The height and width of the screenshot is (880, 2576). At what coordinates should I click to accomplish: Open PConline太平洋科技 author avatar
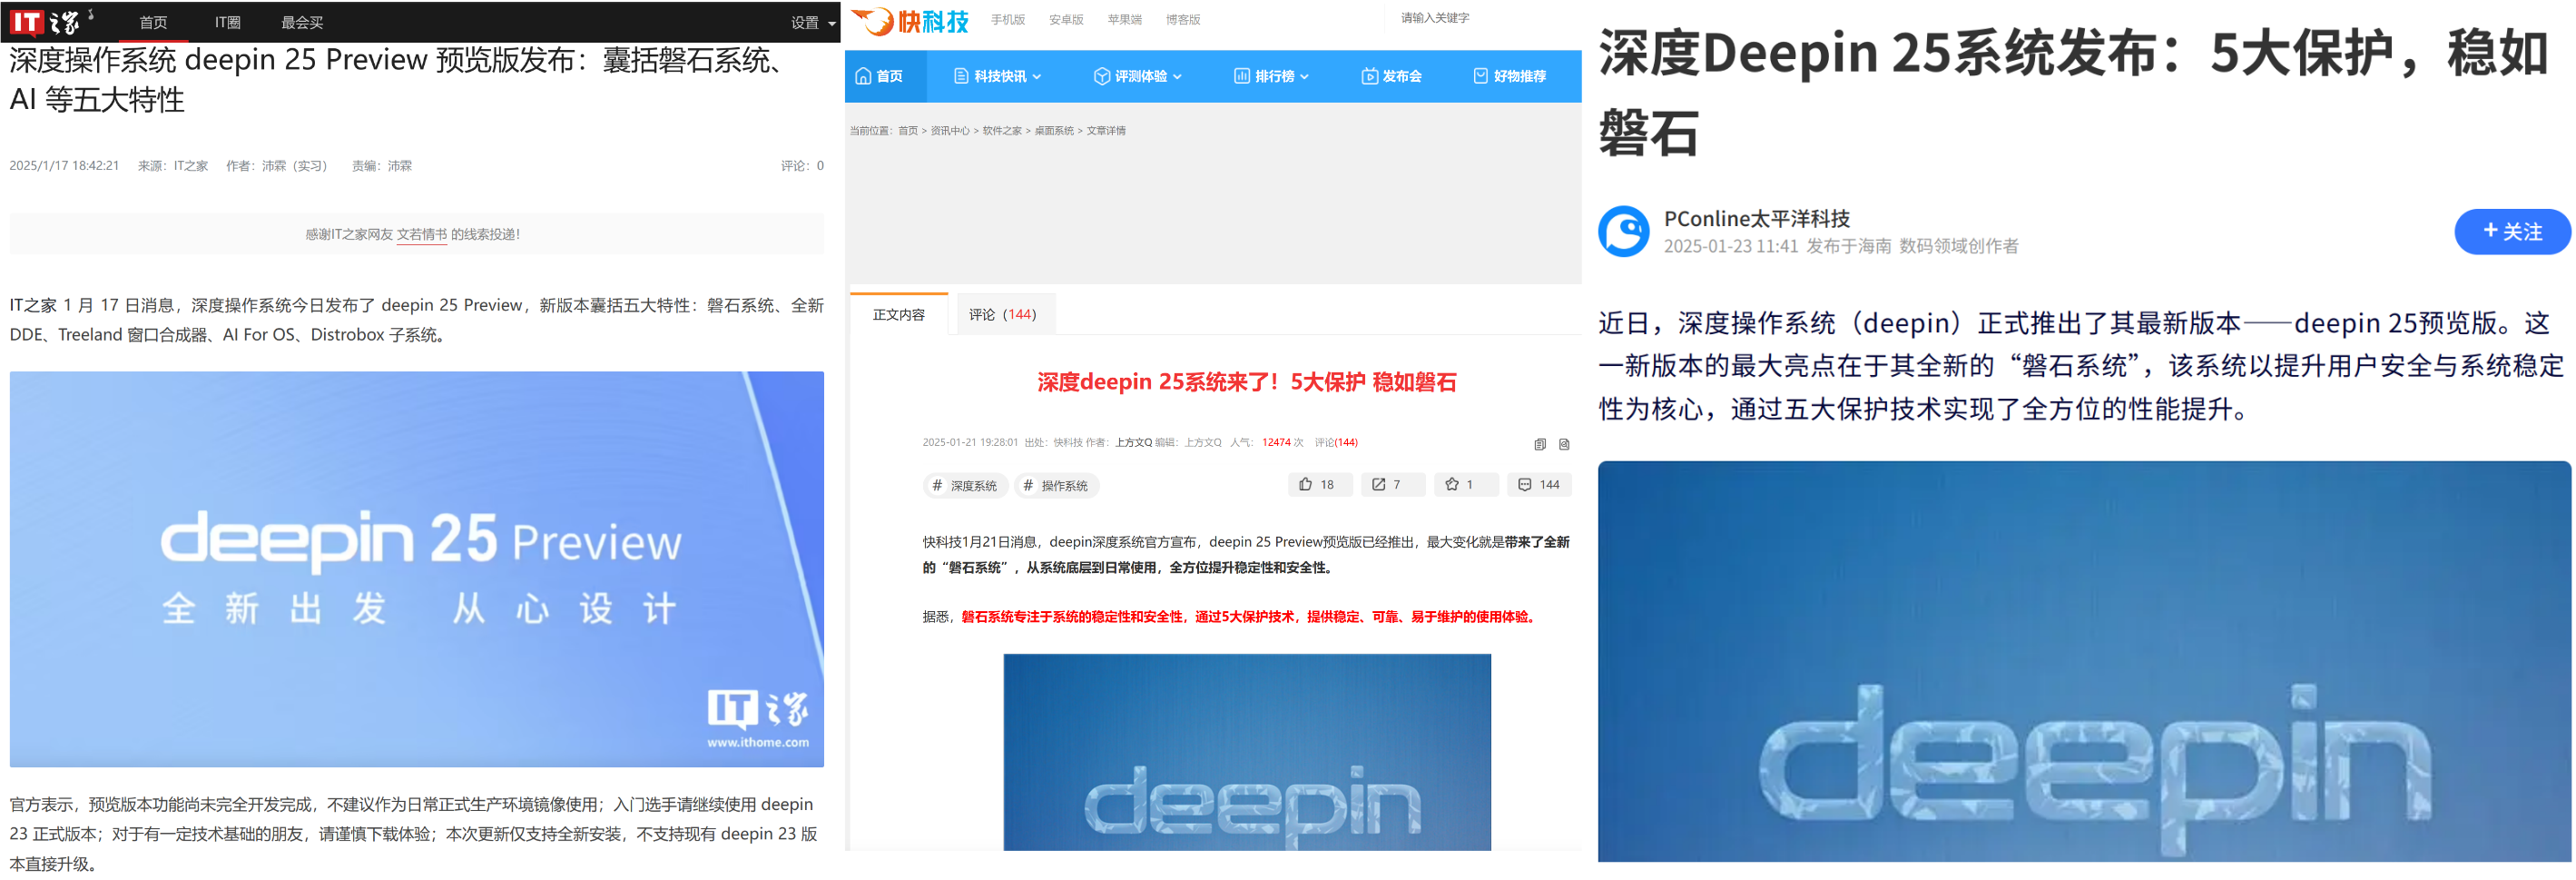point(1623,231)
